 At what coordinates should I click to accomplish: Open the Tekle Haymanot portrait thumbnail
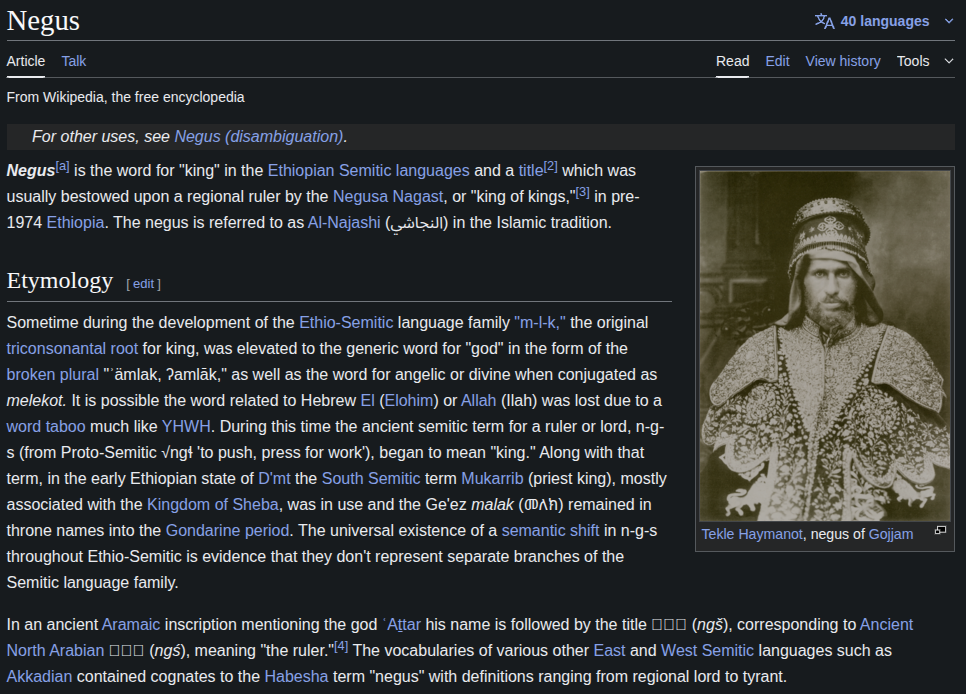(x=824, y=345)
